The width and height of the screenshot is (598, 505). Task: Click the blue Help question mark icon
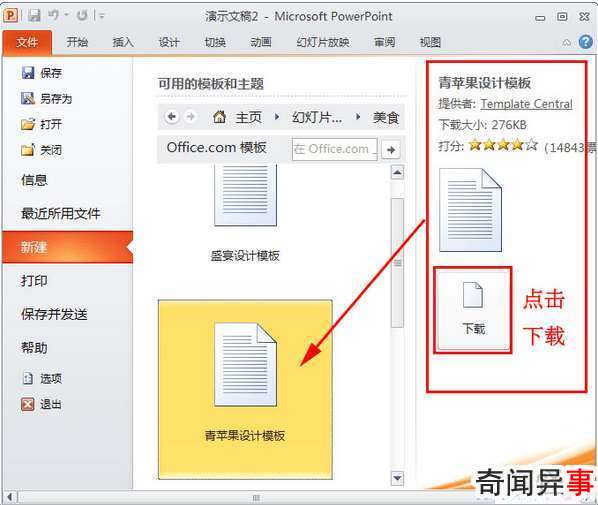point(585,42)
